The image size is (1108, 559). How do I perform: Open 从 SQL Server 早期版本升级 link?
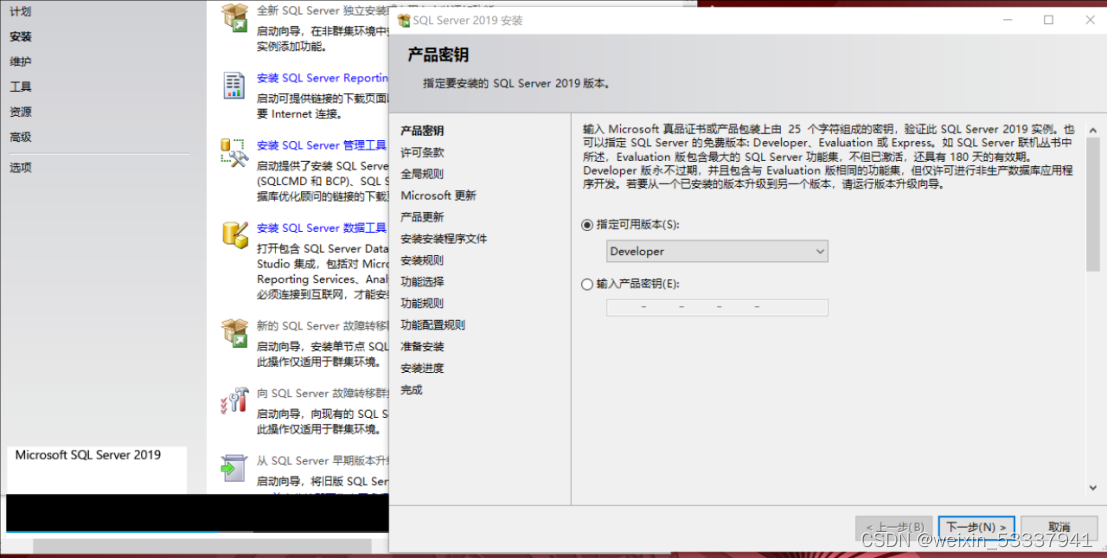323,461
